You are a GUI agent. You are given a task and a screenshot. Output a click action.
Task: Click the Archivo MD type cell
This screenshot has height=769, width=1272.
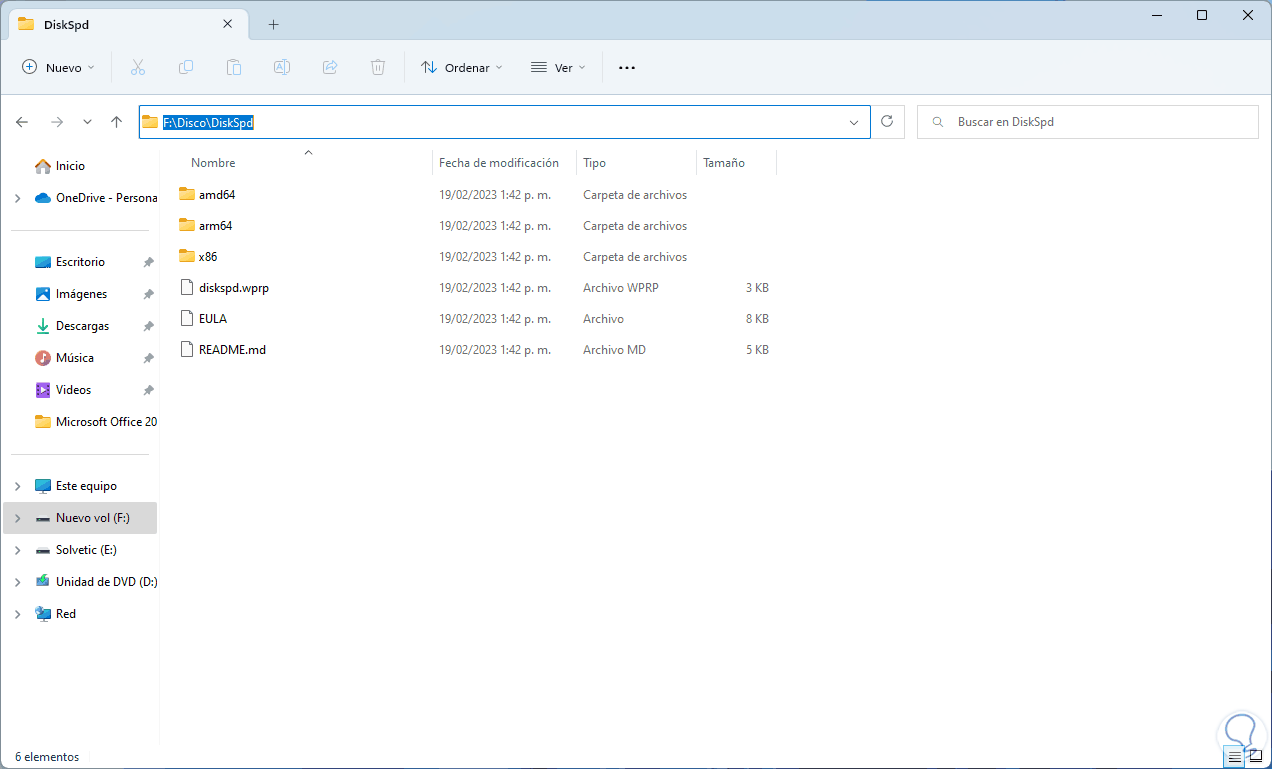[x=614, y=350]
